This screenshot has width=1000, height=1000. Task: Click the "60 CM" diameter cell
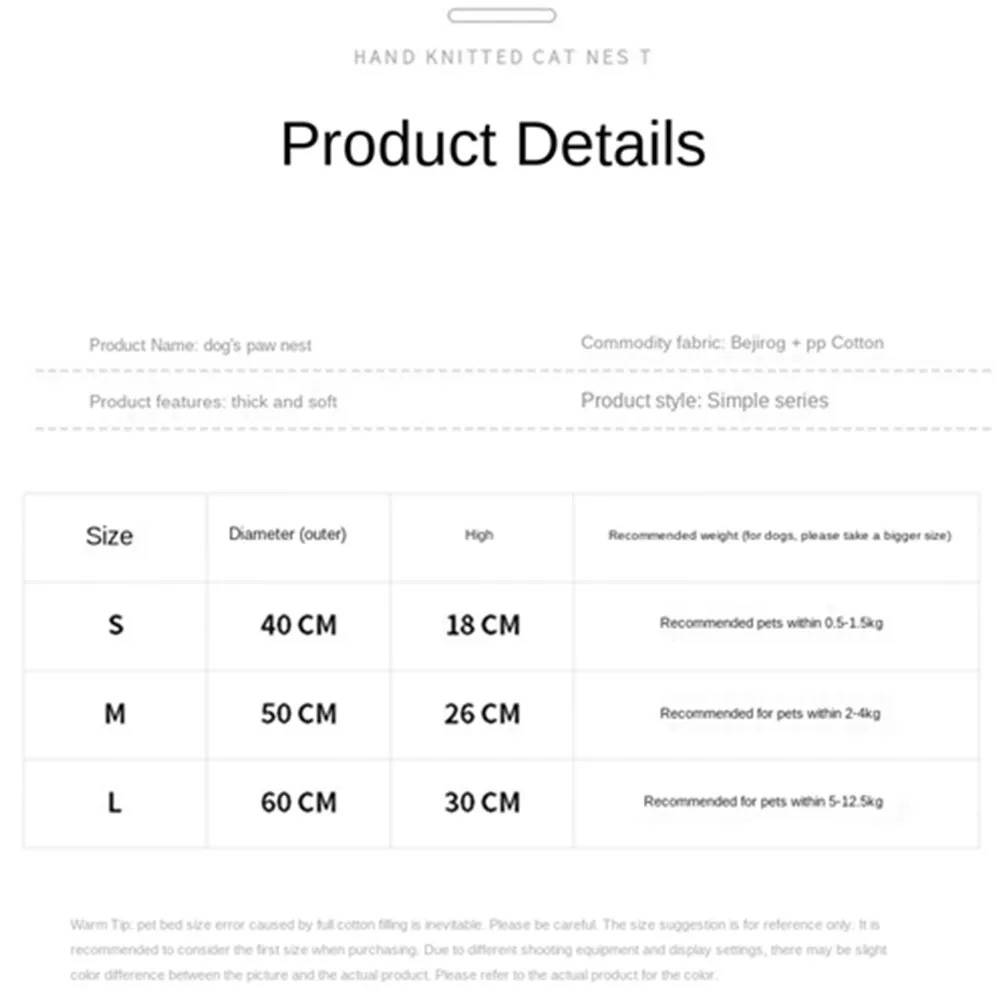[298, 802]
